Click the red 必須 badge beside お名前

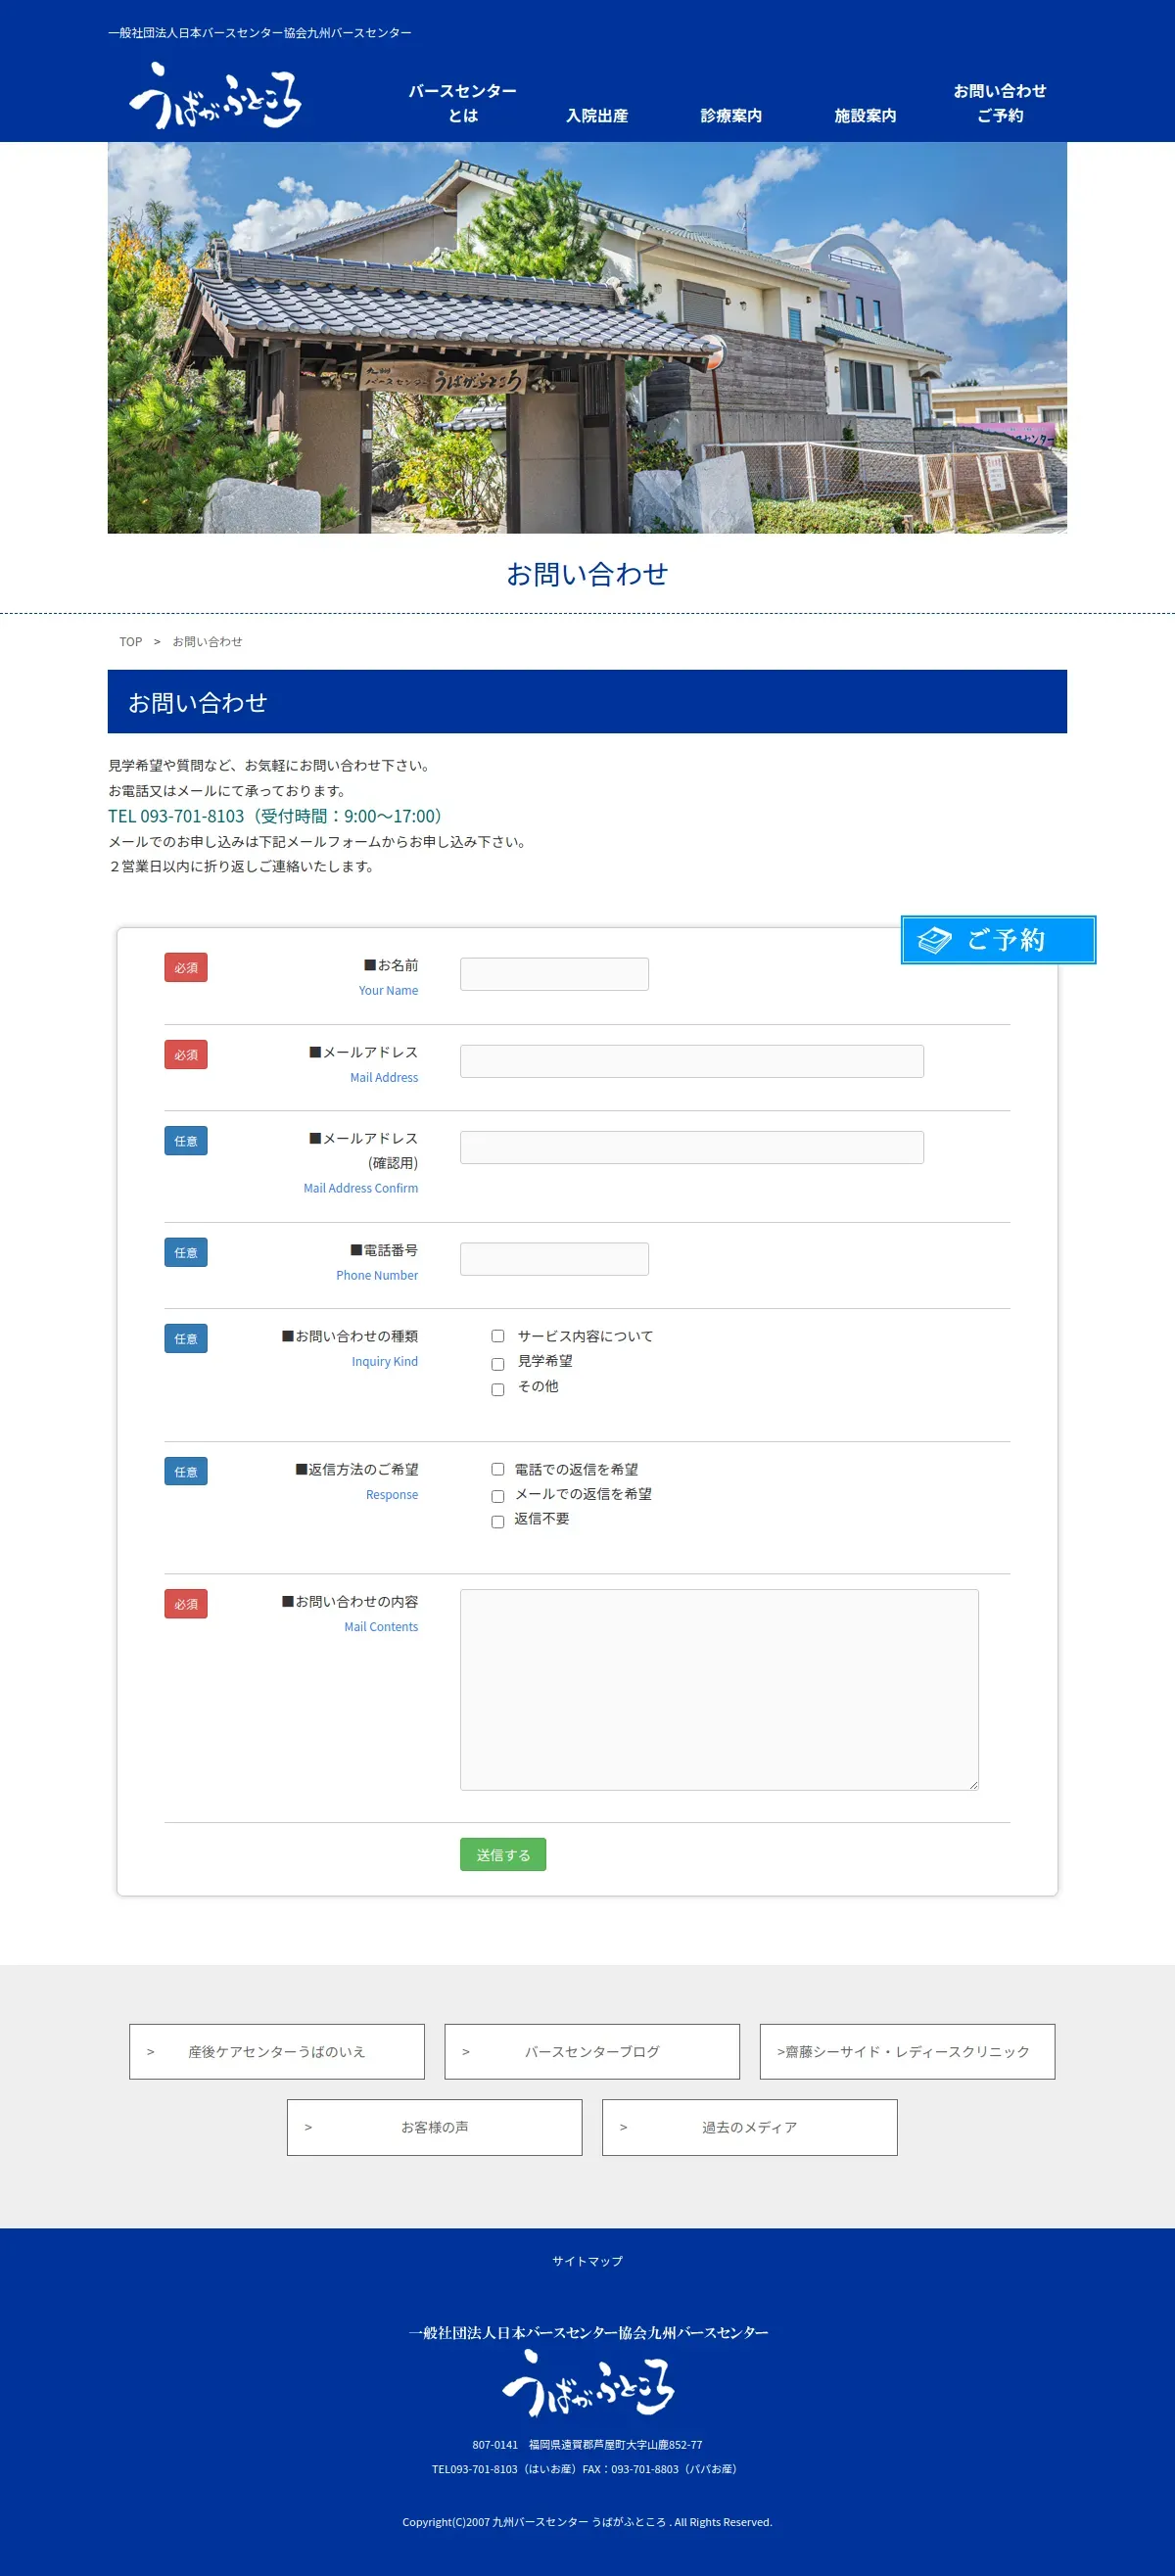coord(186,968)
